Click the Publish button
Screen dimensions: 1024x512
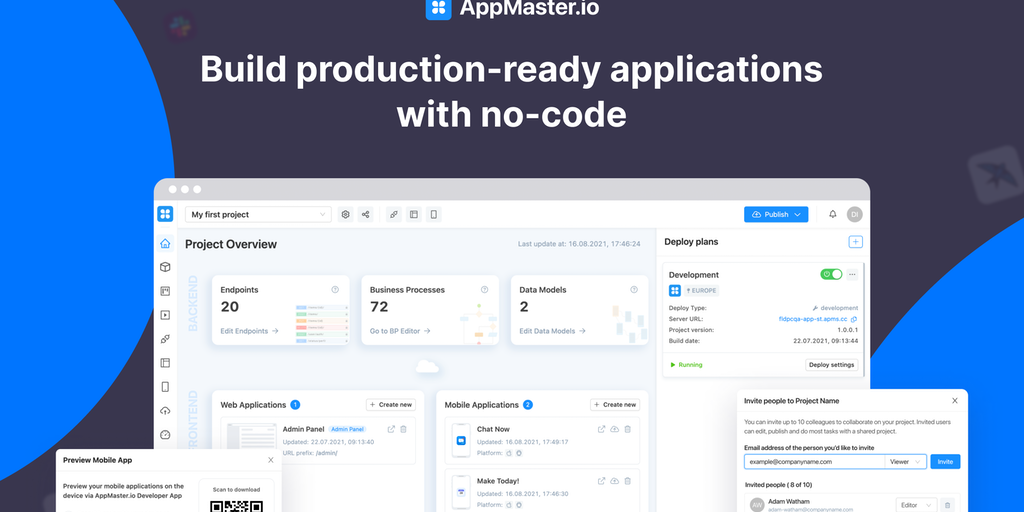coord(776,214)
